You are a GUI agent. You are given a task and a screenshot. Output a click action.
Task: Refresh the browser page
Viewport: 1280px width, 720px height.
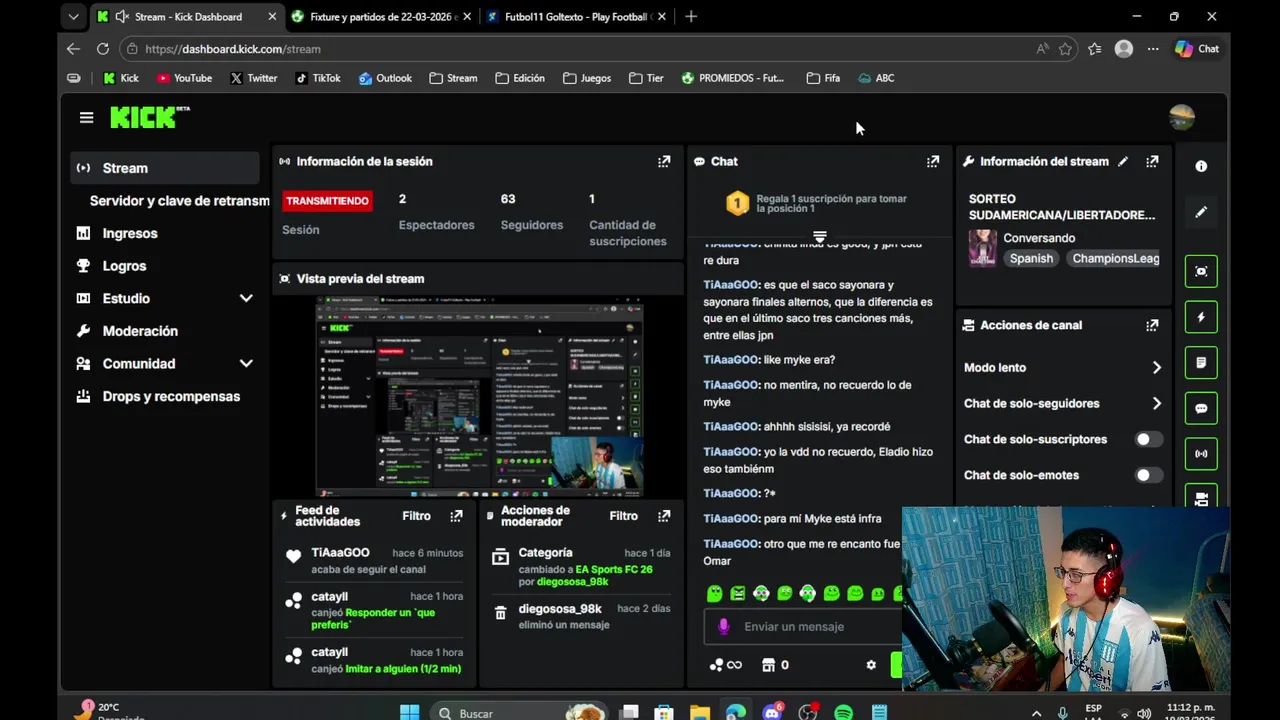102,49
